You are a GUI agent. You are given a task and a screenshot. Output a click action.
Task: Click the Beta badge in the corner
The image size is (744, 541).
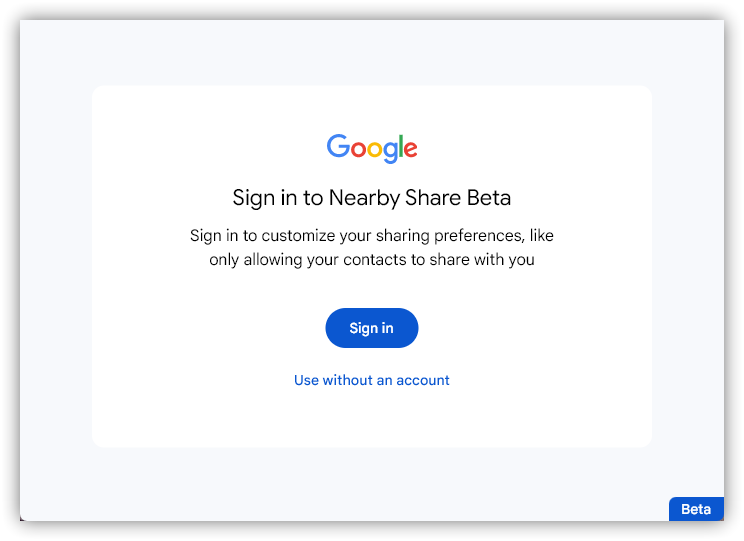[696, 509]
